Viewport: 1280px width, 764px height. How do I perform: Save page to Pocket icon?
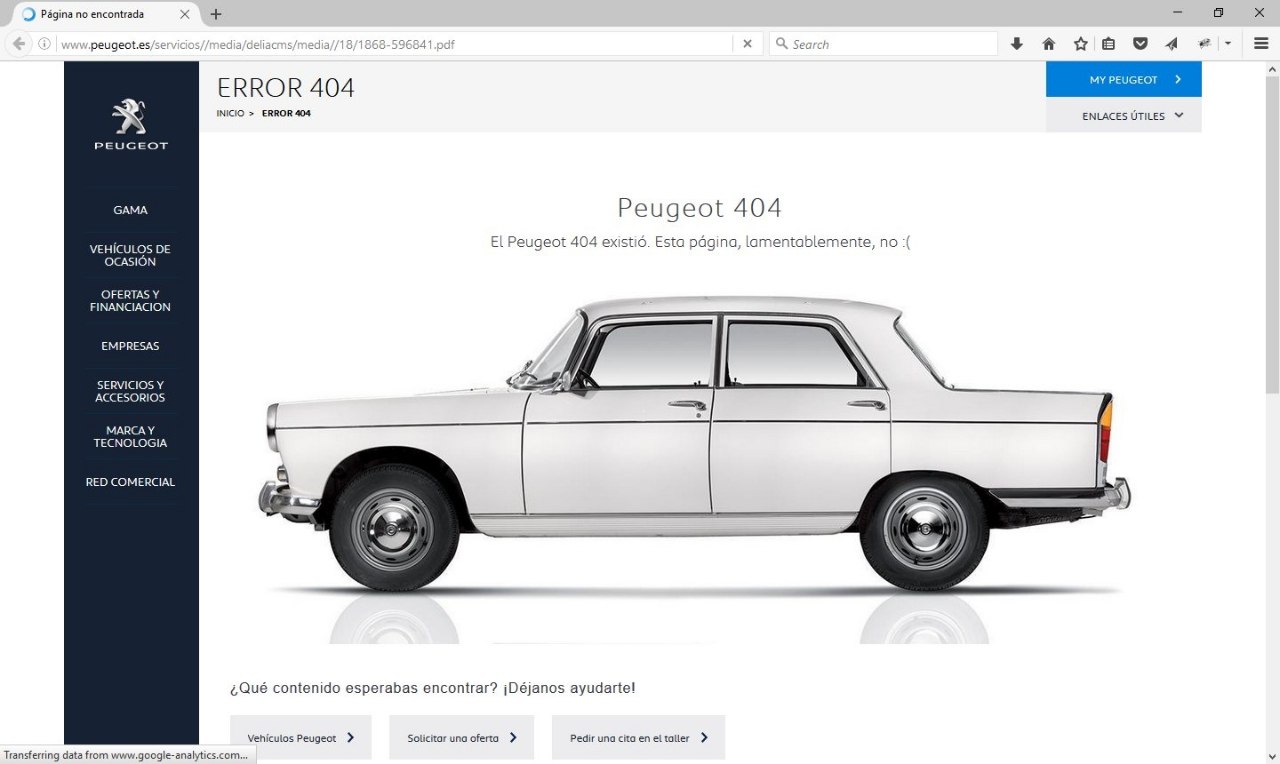1140,44
